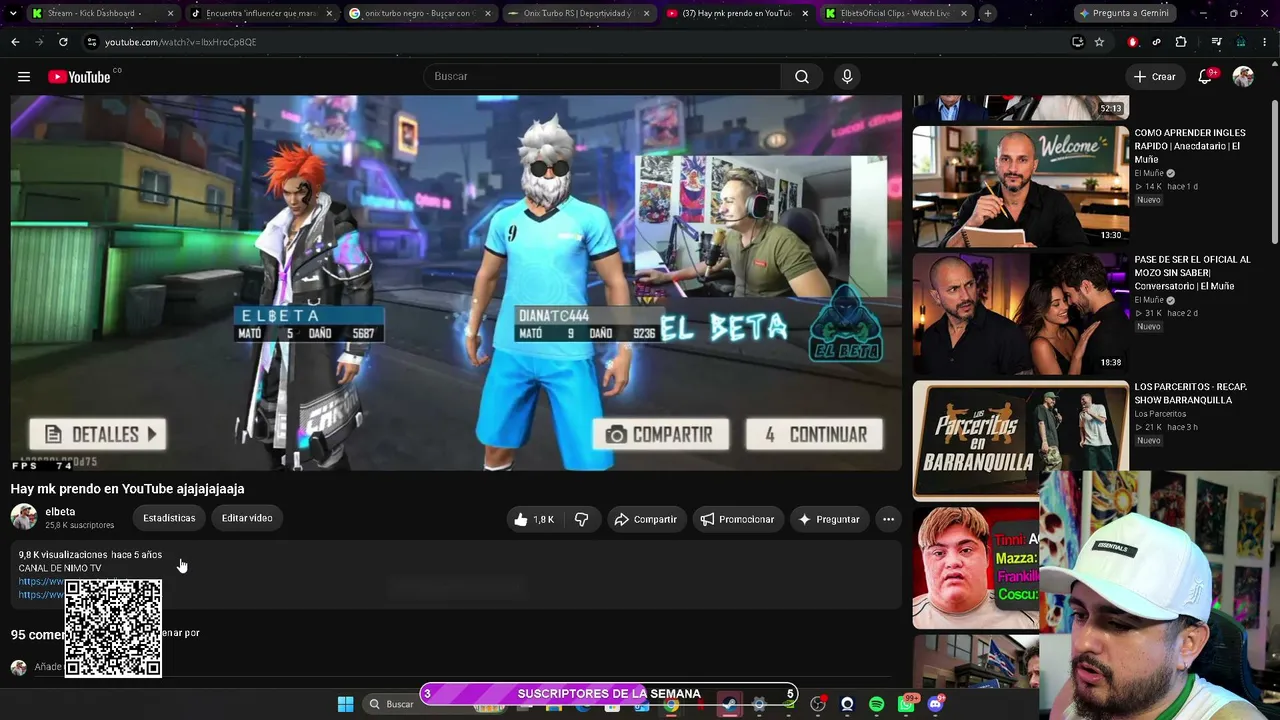Click the Pregunta a Gemini button

click(x=1123, y=13)
